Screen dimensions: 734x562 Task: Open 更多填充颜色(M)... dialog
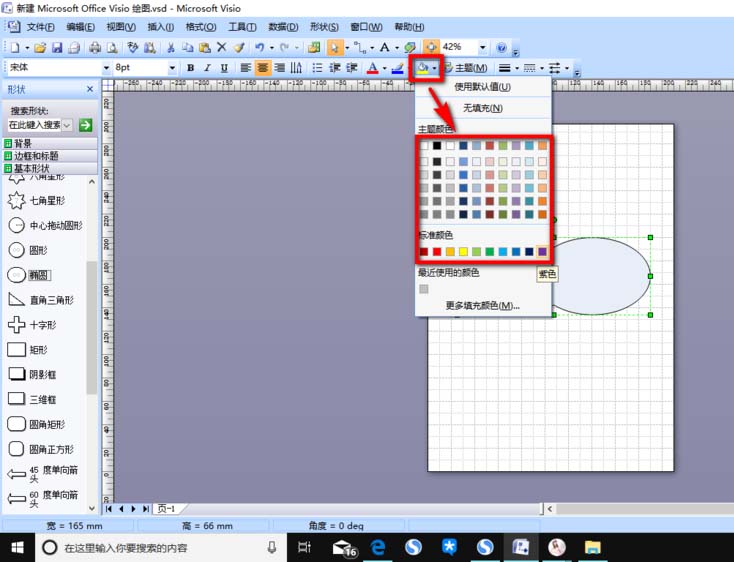click(x=483, y=306)
